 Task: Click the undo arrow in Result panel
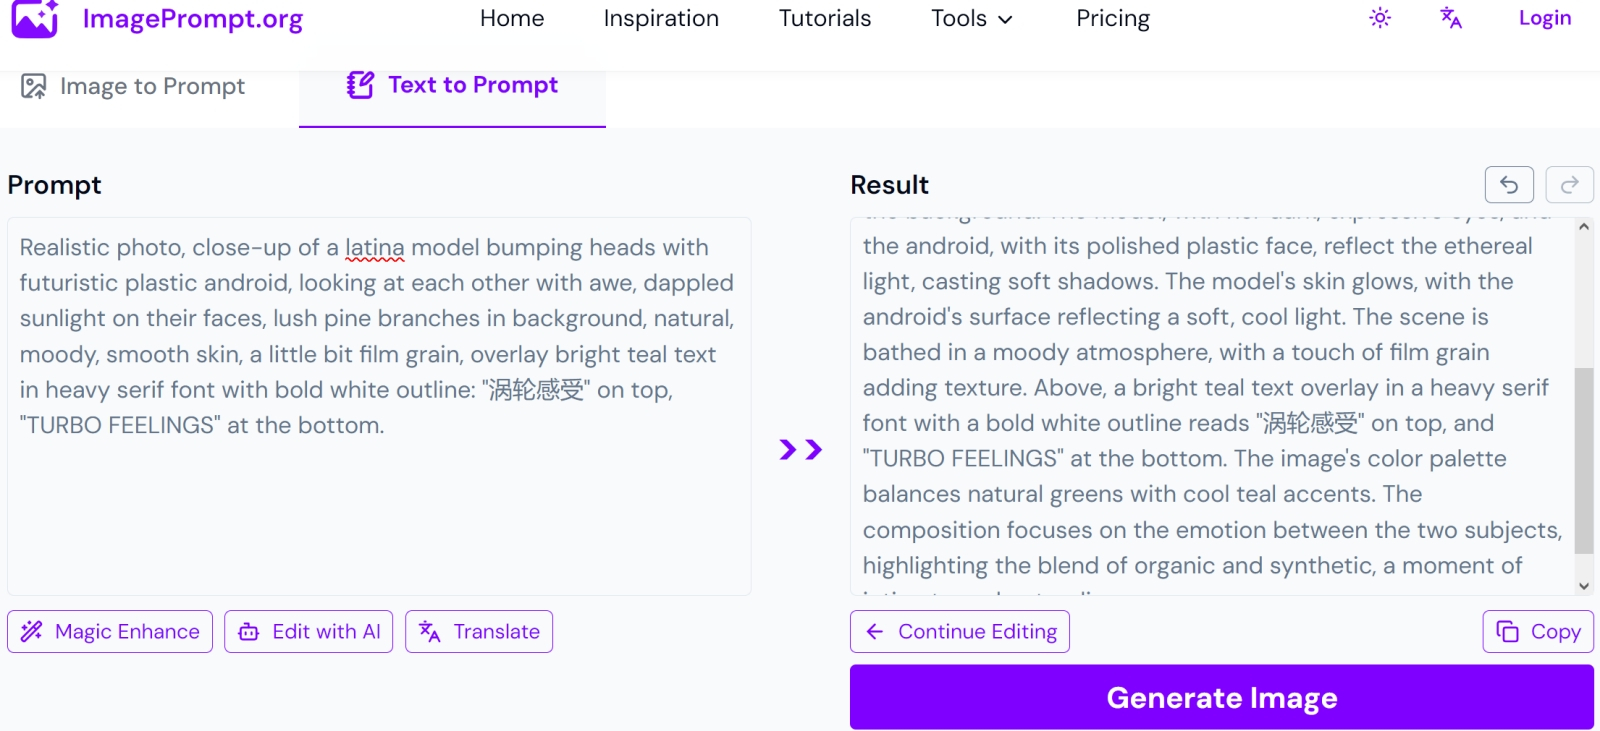[x=1509, y=185]
